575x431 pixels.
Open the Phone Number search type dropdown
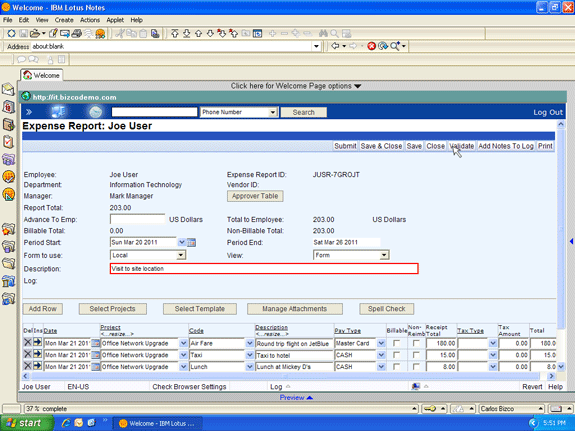(272, 112)
